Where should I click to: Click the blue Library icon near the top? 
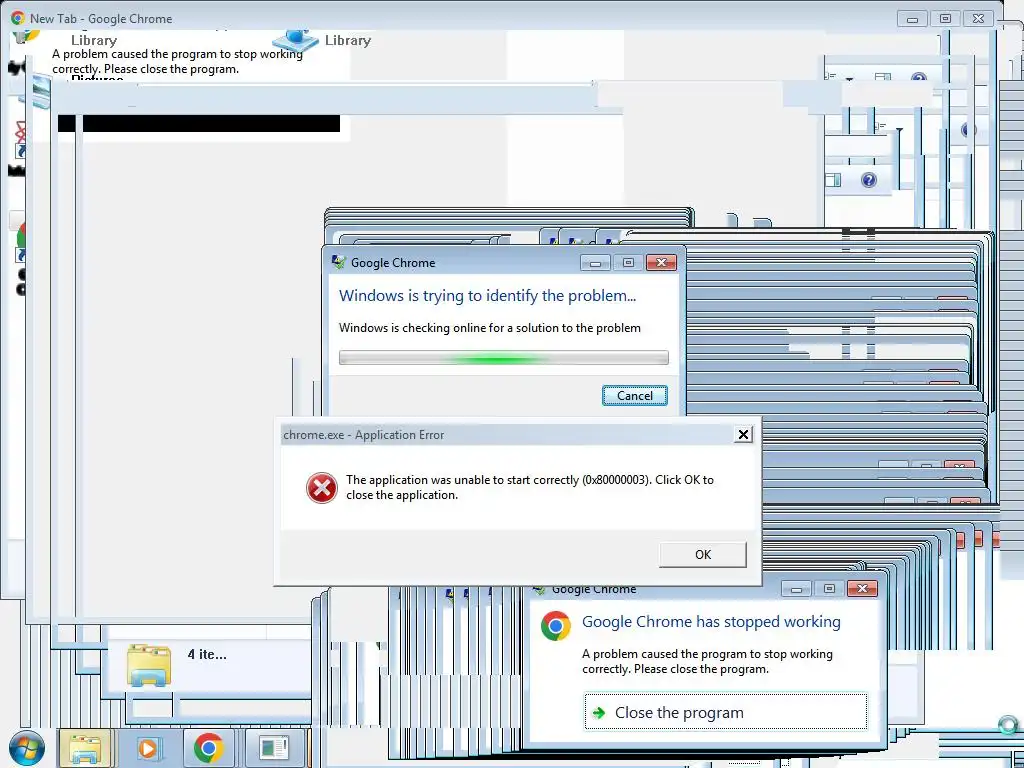coord(295,39)
